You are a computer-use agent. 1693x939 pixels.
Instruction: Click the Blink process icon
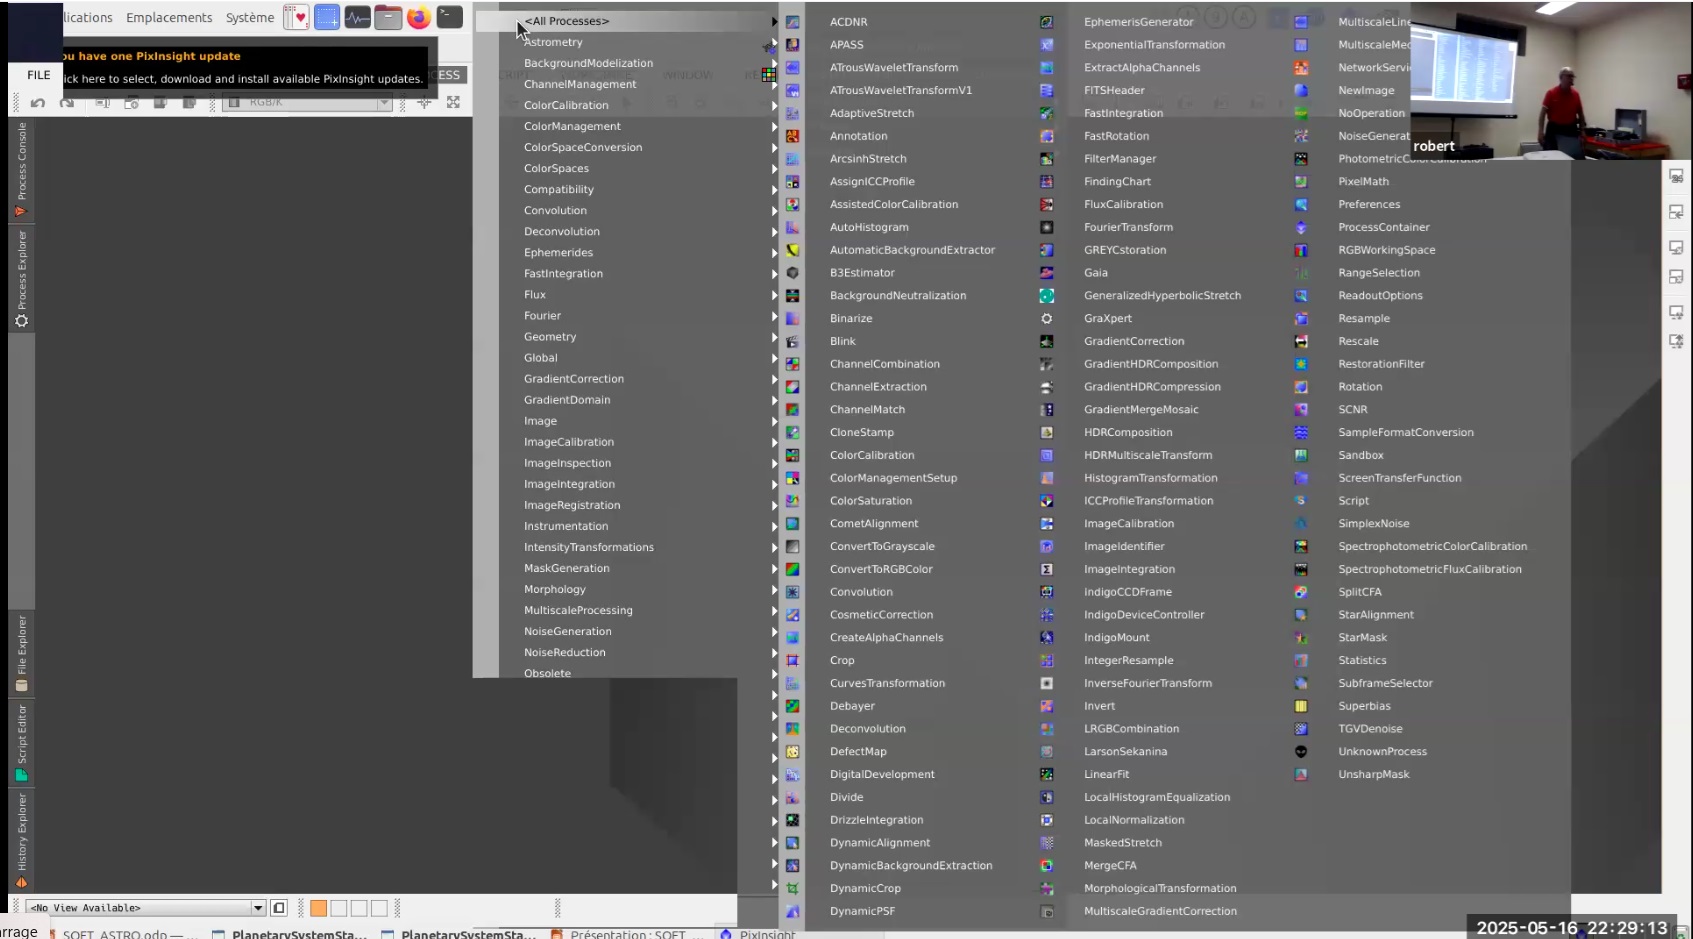point(792,341)
